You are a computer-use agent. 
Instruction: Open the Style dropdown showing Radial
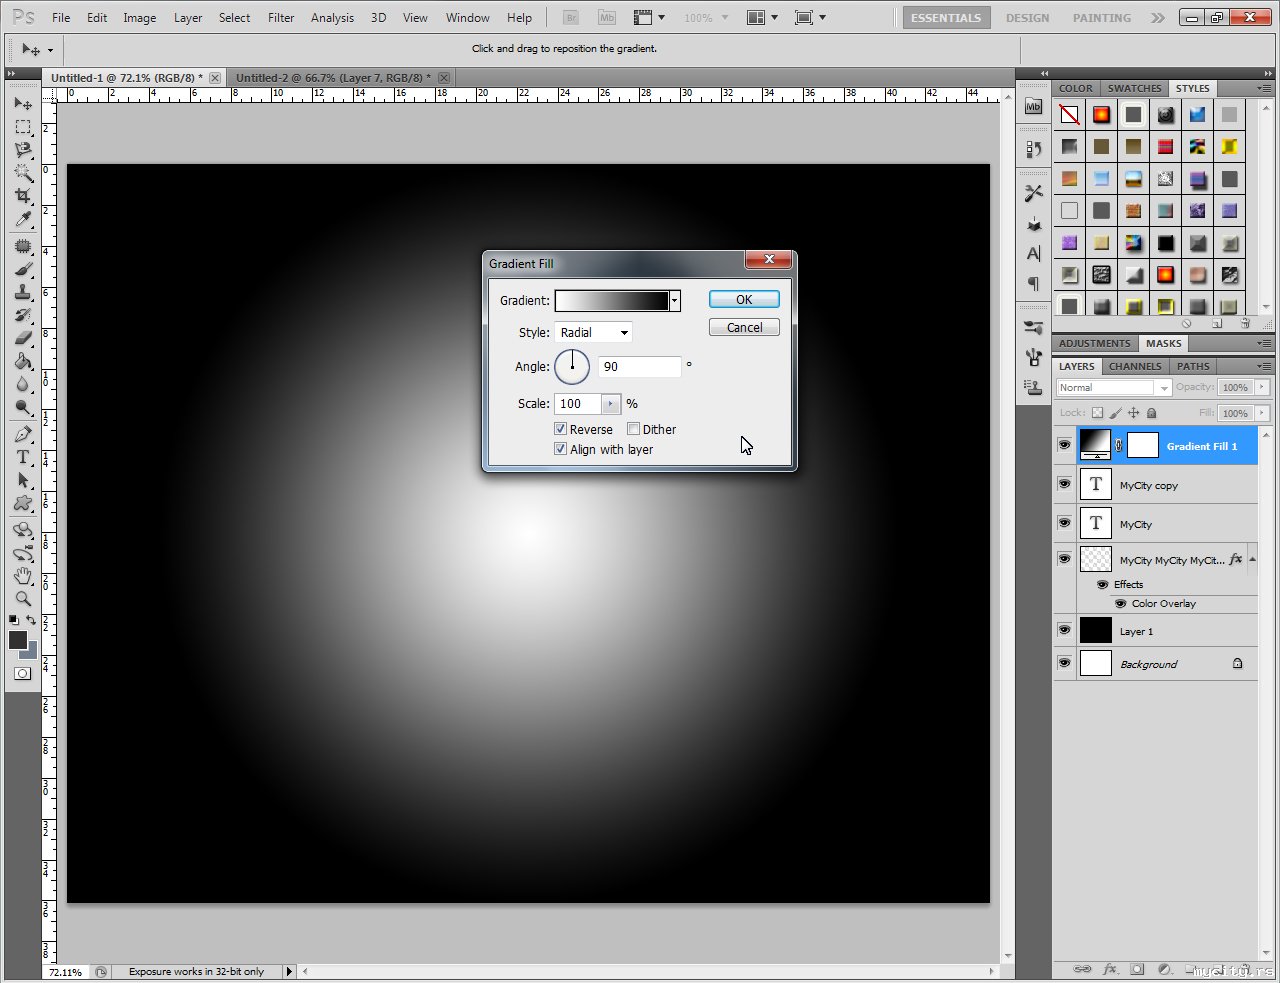(594, 333)
